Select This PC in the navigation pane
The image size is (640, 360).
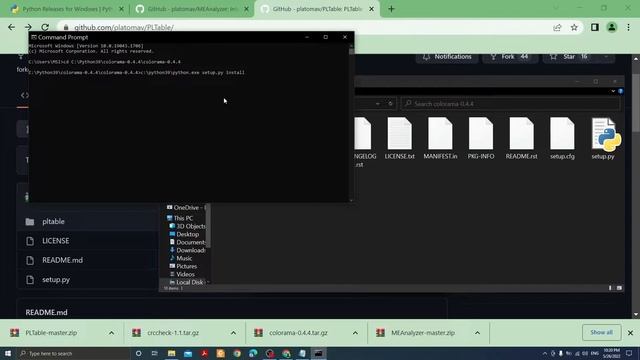pyautogui.click(x=180, y=218)
